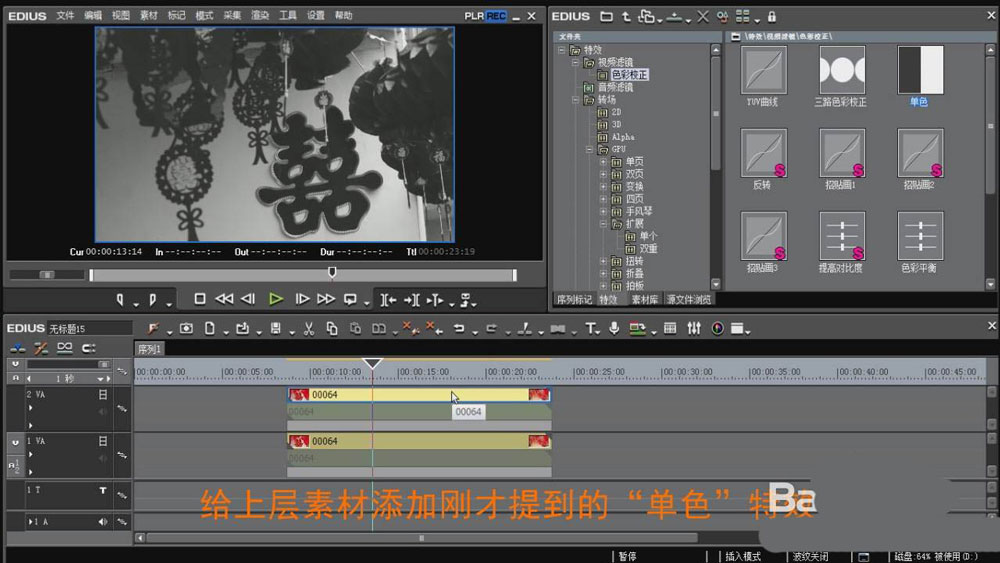1000x563 pixels.
Task: Click the Redo arrow icon
Action: pos(491,328)
